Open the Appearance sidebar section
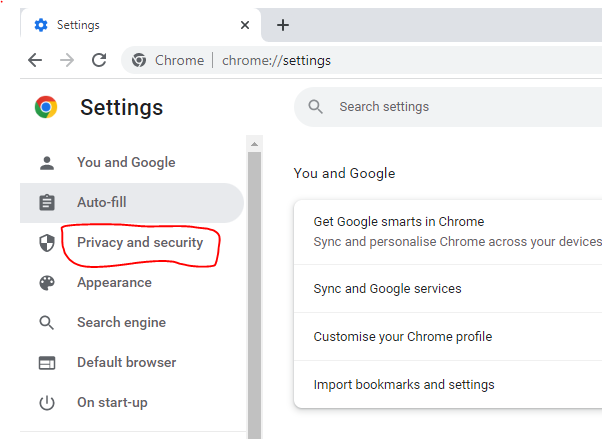This screenshot has width=602, height=439. [132, 283]
